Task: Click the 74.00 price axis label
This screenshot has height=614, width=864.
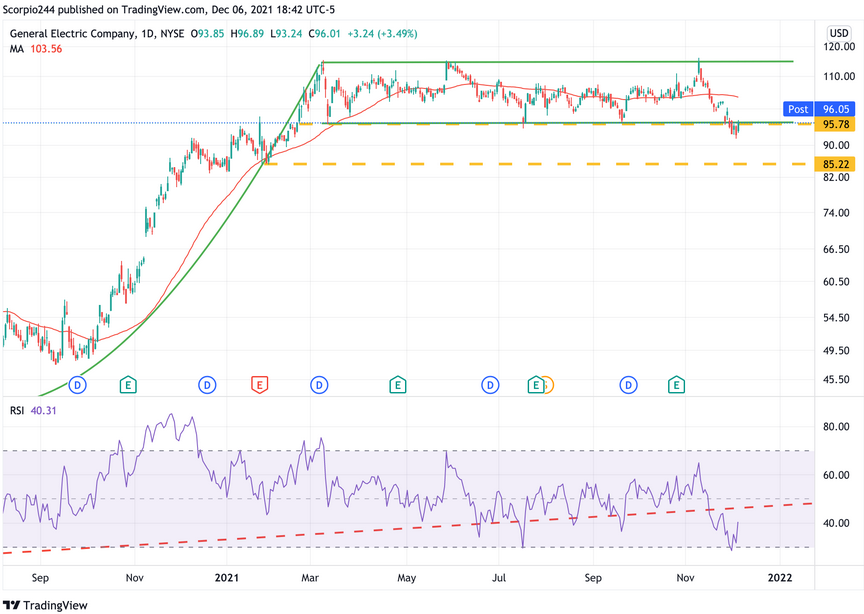Action: [836, 213]
